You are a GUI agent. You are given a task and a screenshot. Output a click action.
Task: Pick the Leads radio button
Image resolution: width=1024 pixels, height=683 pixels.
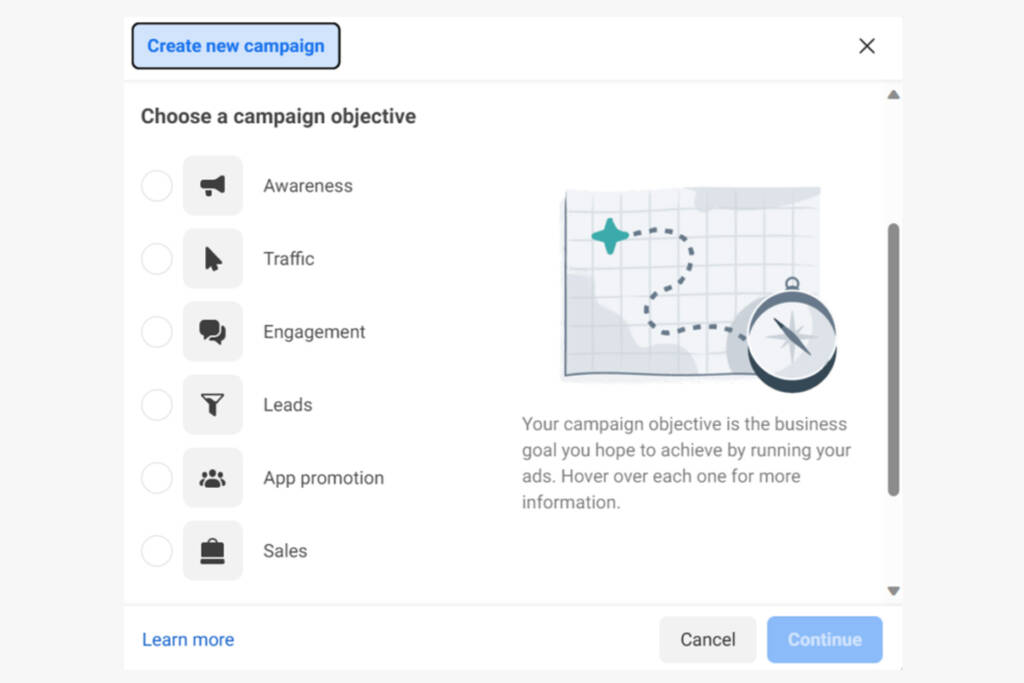click(157, 405)
